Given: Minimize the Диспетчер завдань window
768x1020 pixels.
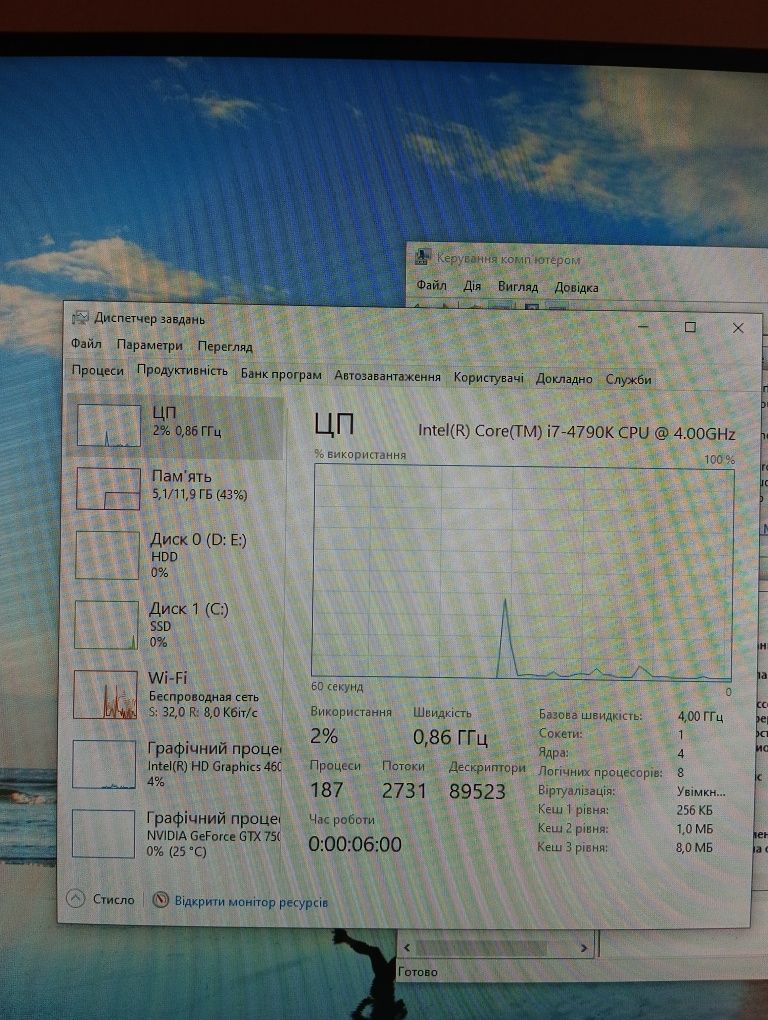Looking at the screenshot, I should tap(643, 327).
